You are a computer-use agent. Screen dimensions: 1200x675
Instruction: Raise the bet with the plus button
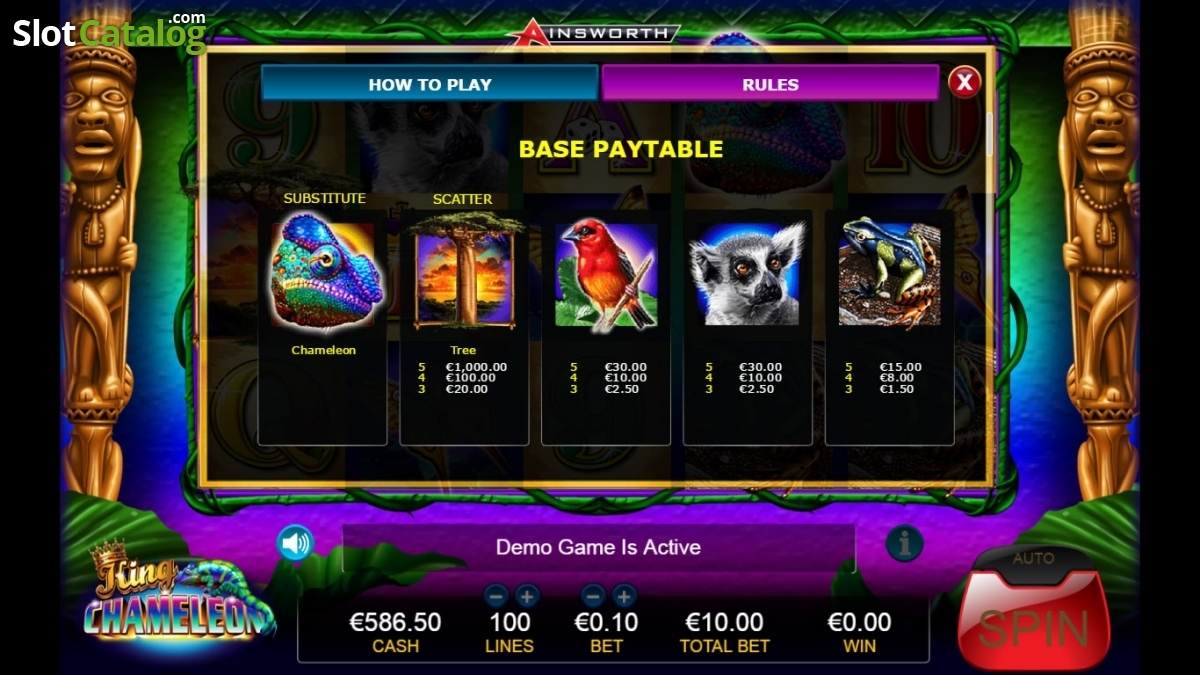tap(624, 597)
